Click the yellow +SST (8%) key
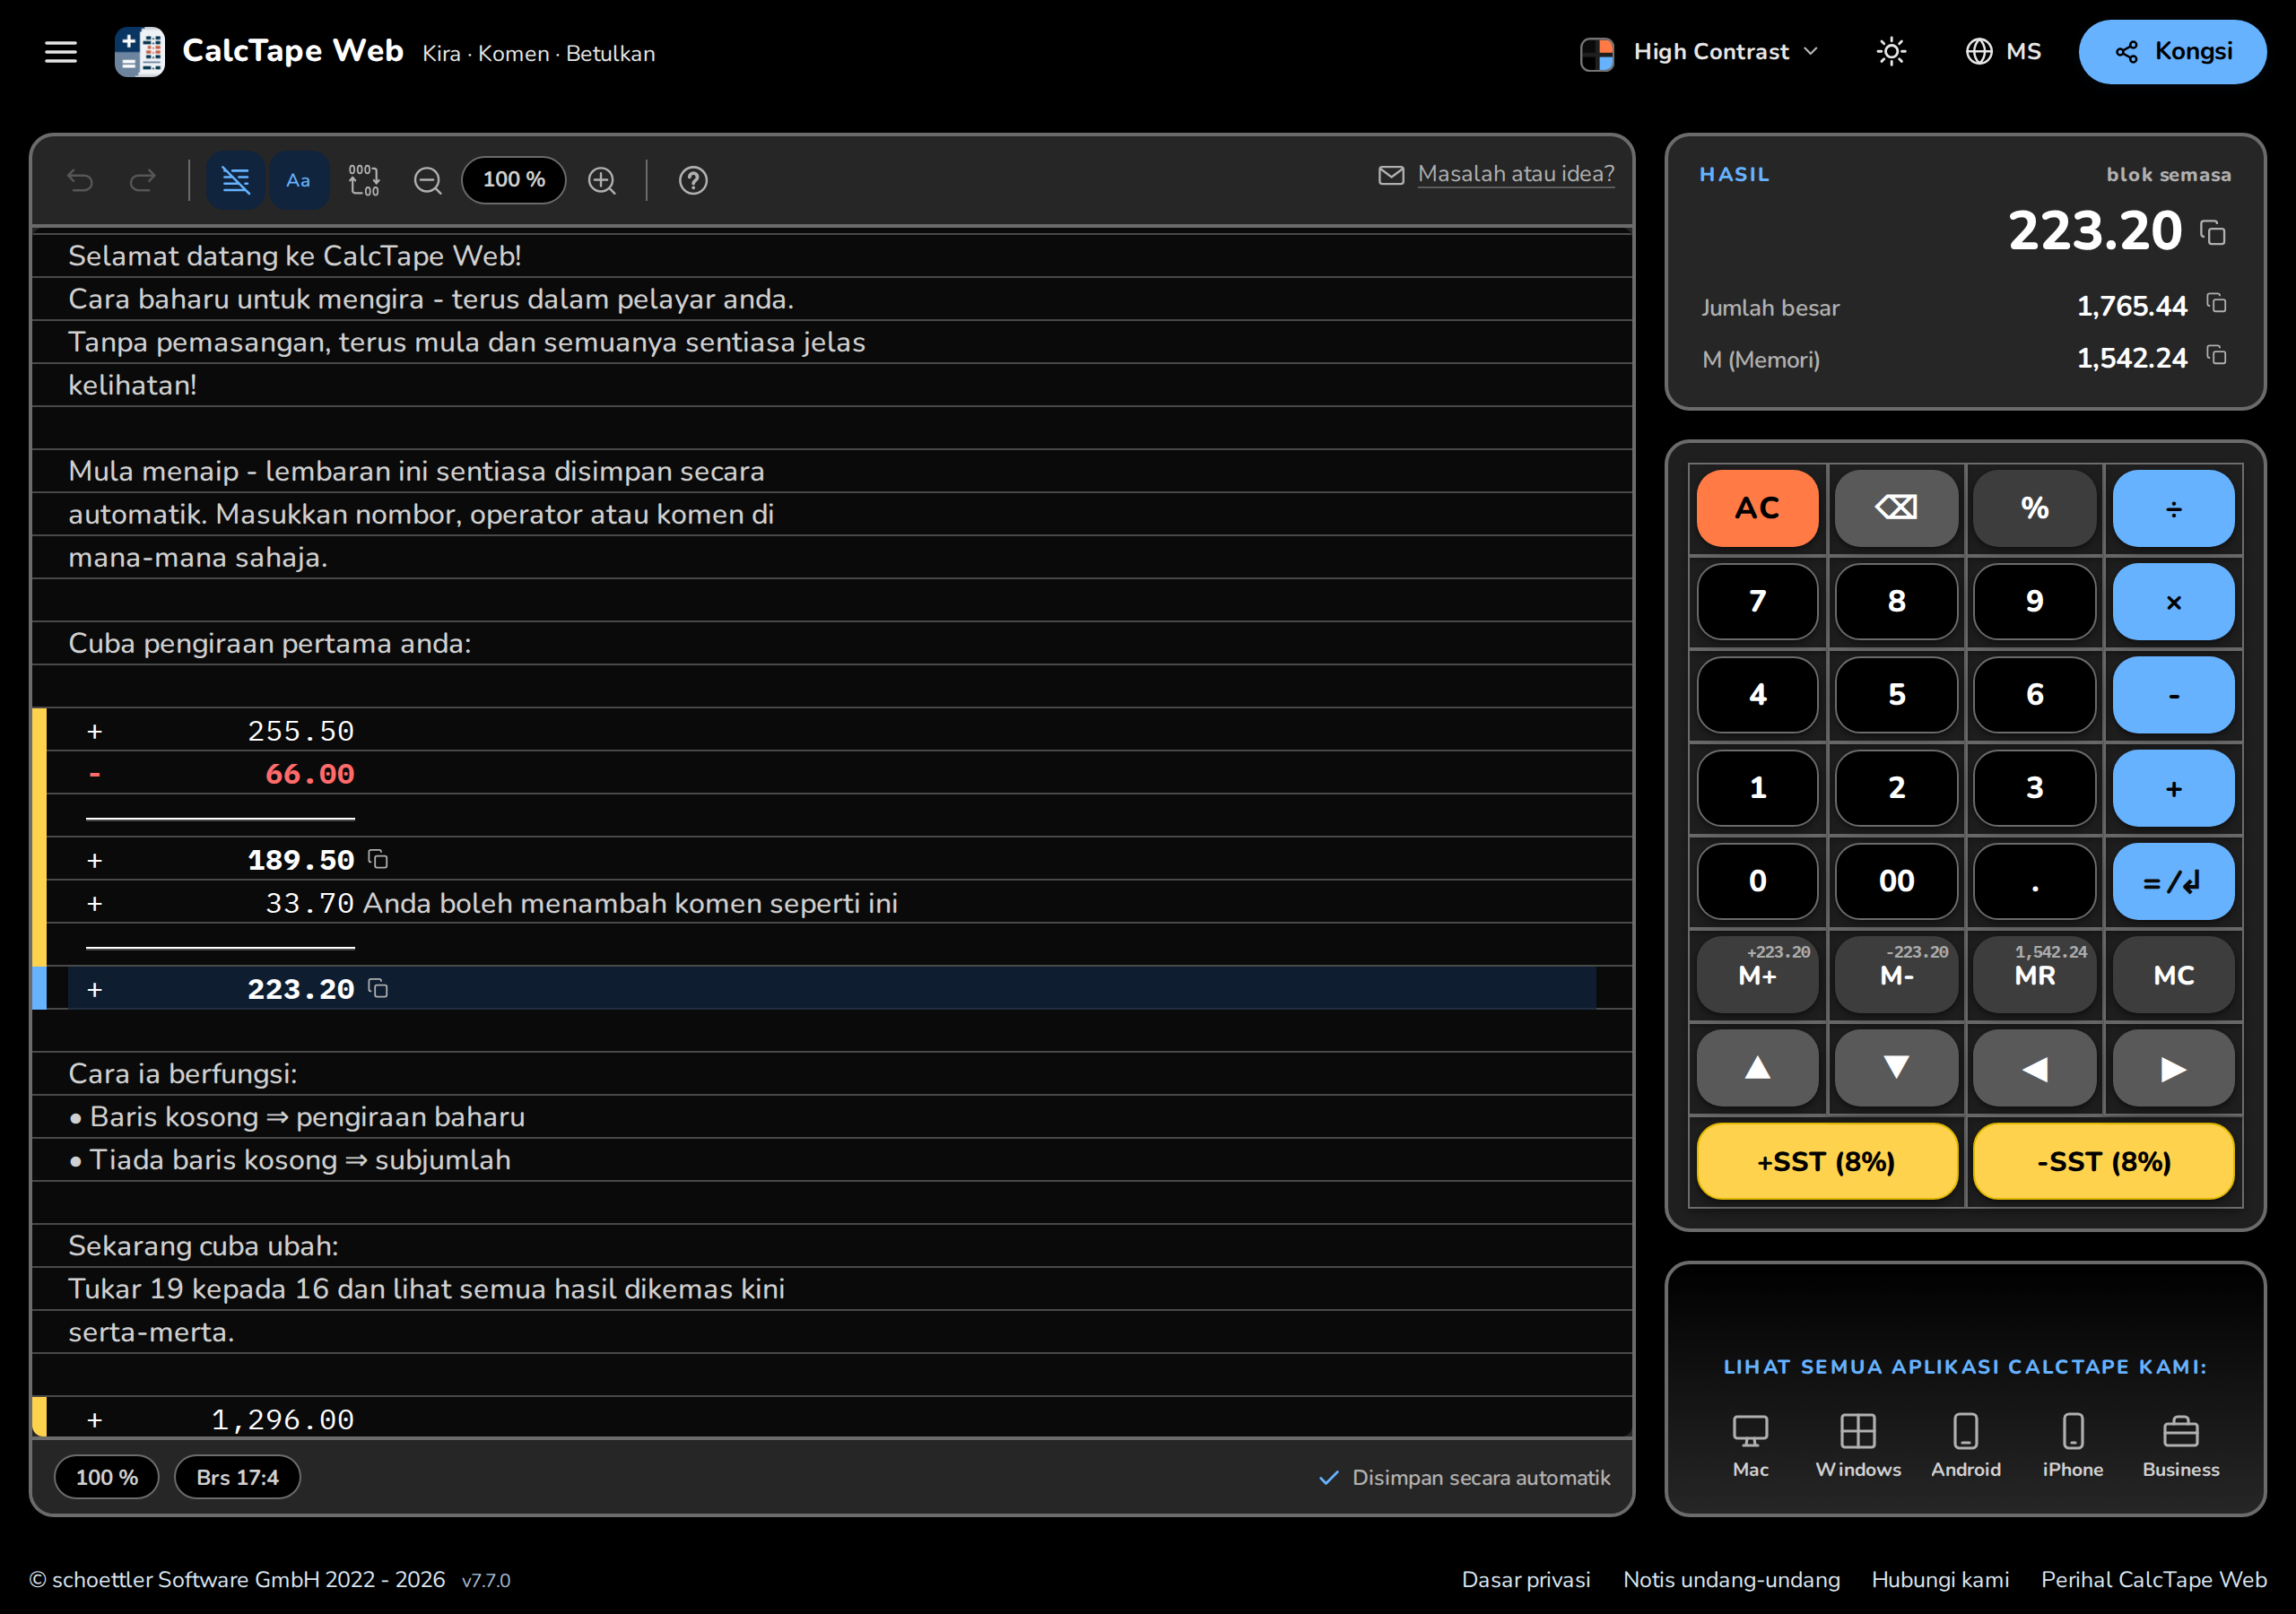The width and height of the screenshot is (2296, 1614). pos(1827,1161)
